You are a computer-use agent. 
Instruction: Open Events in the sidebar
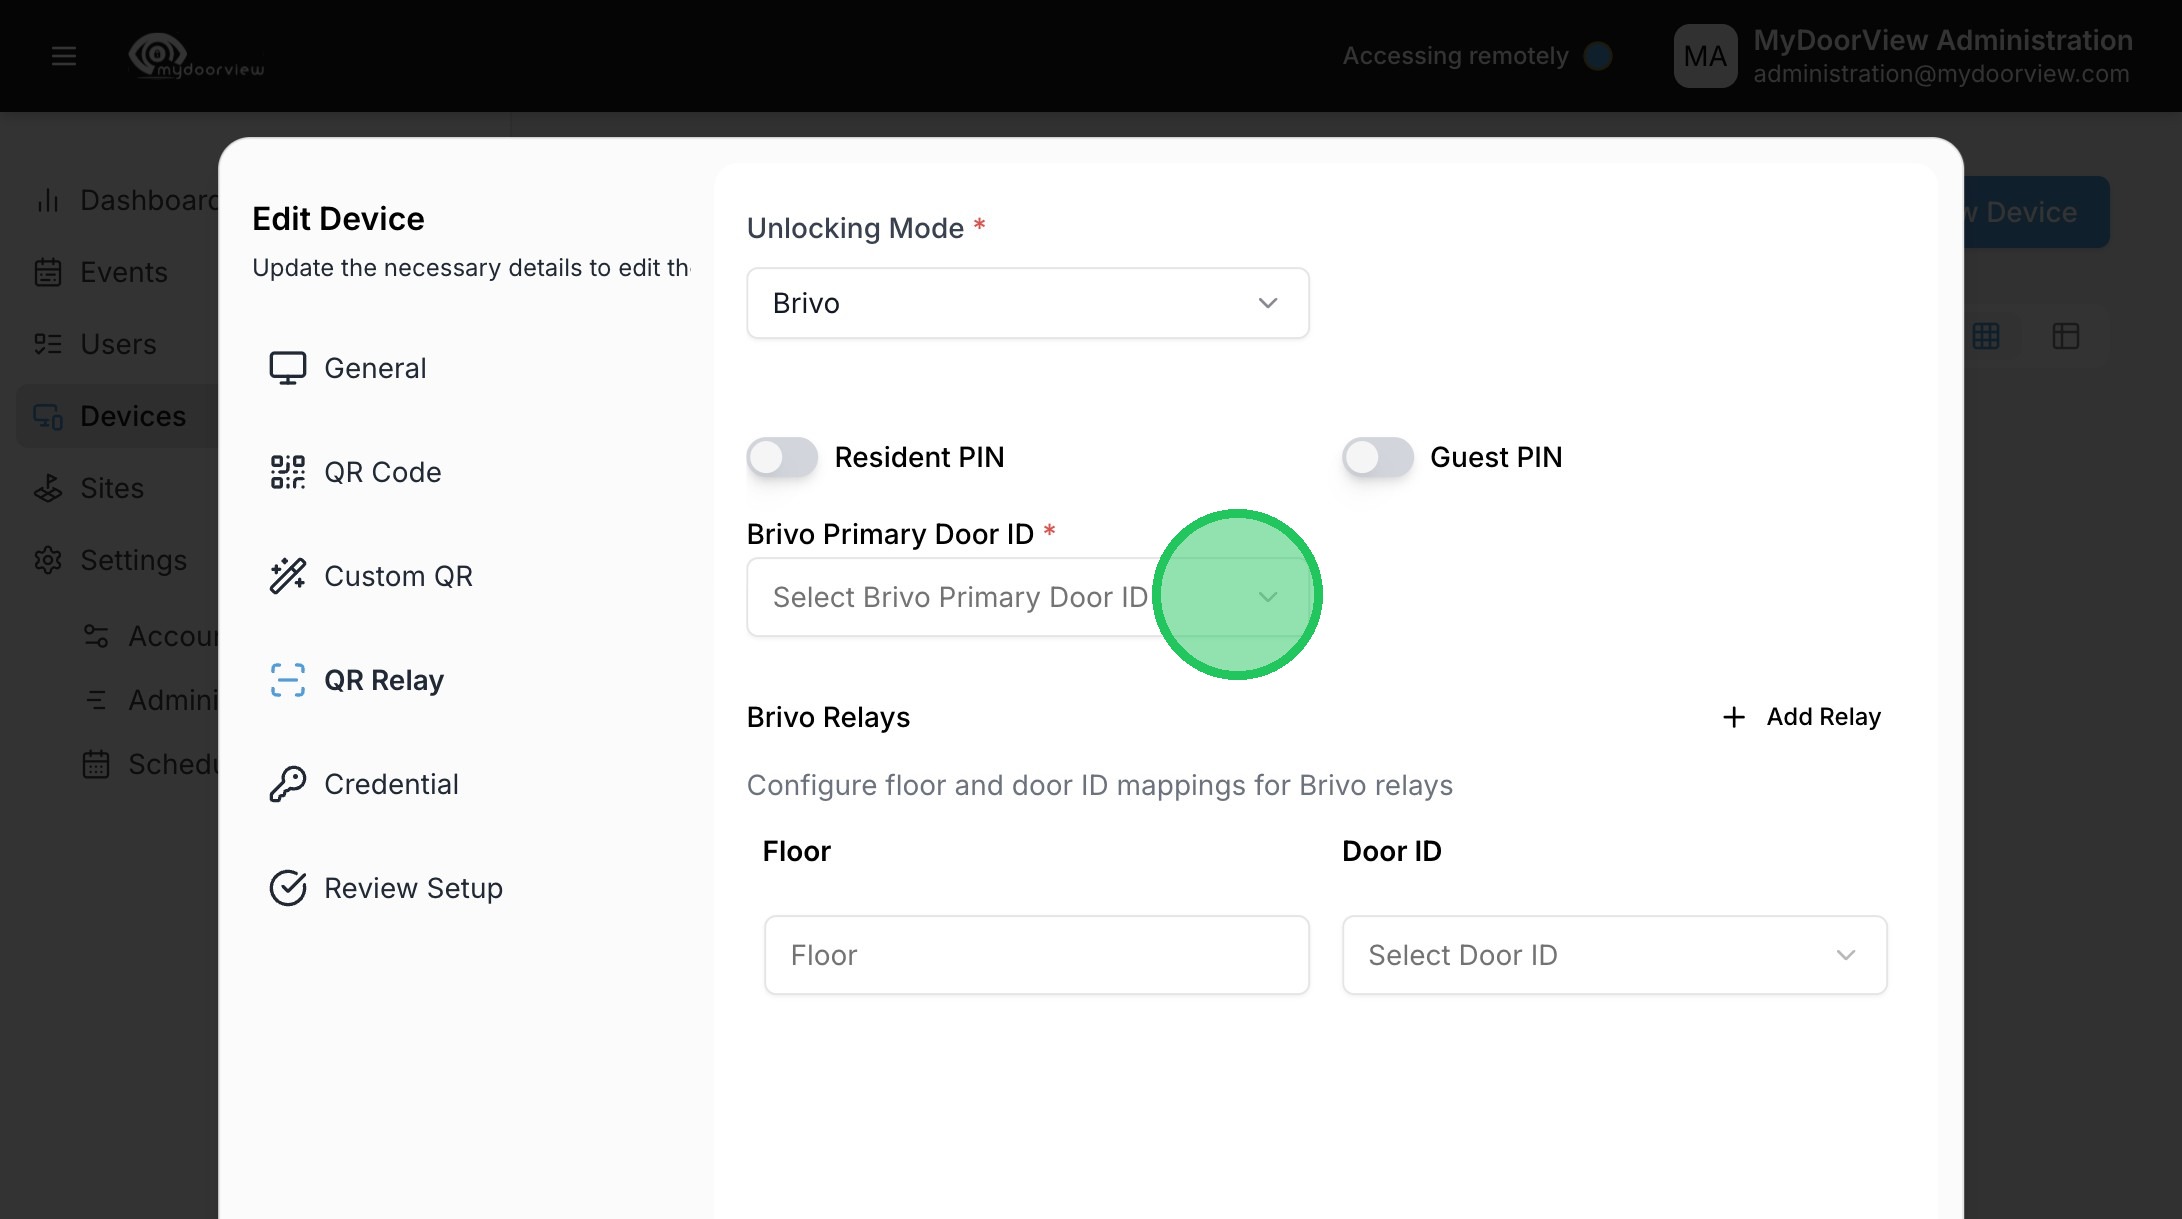(x=123, y=272)
